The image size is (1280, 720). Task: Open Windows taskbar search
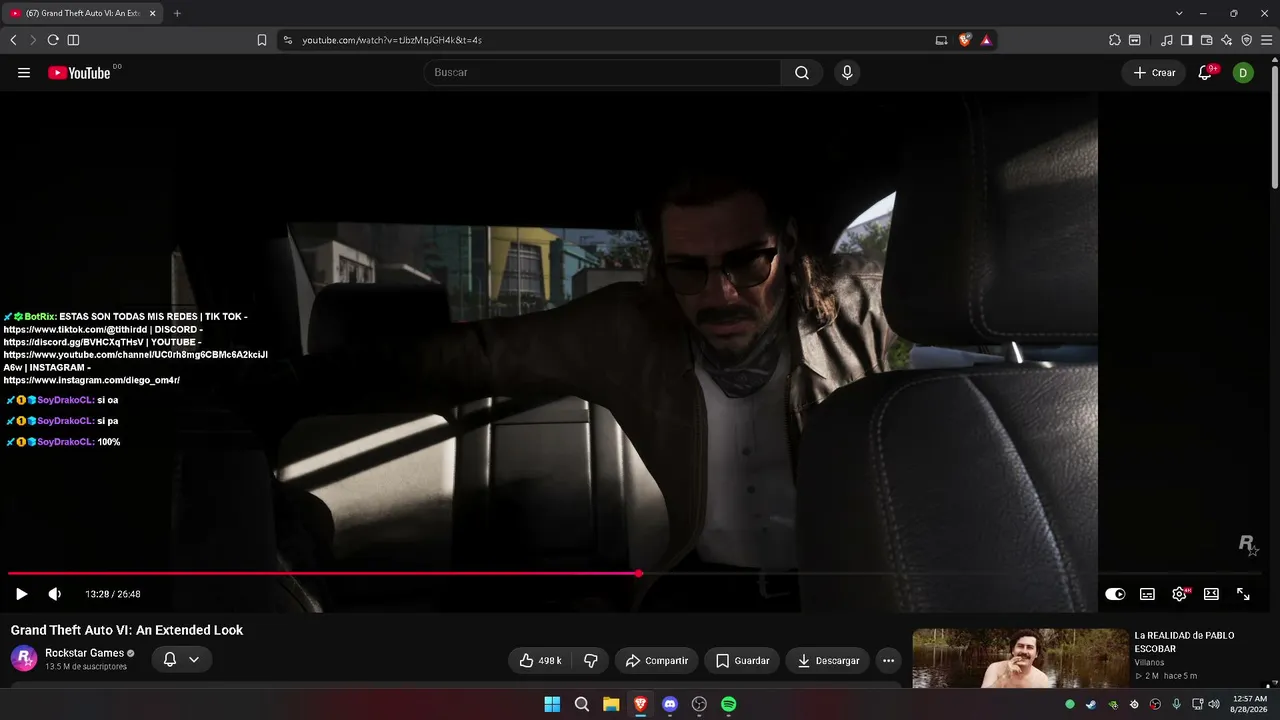click(x=582, y=704)
